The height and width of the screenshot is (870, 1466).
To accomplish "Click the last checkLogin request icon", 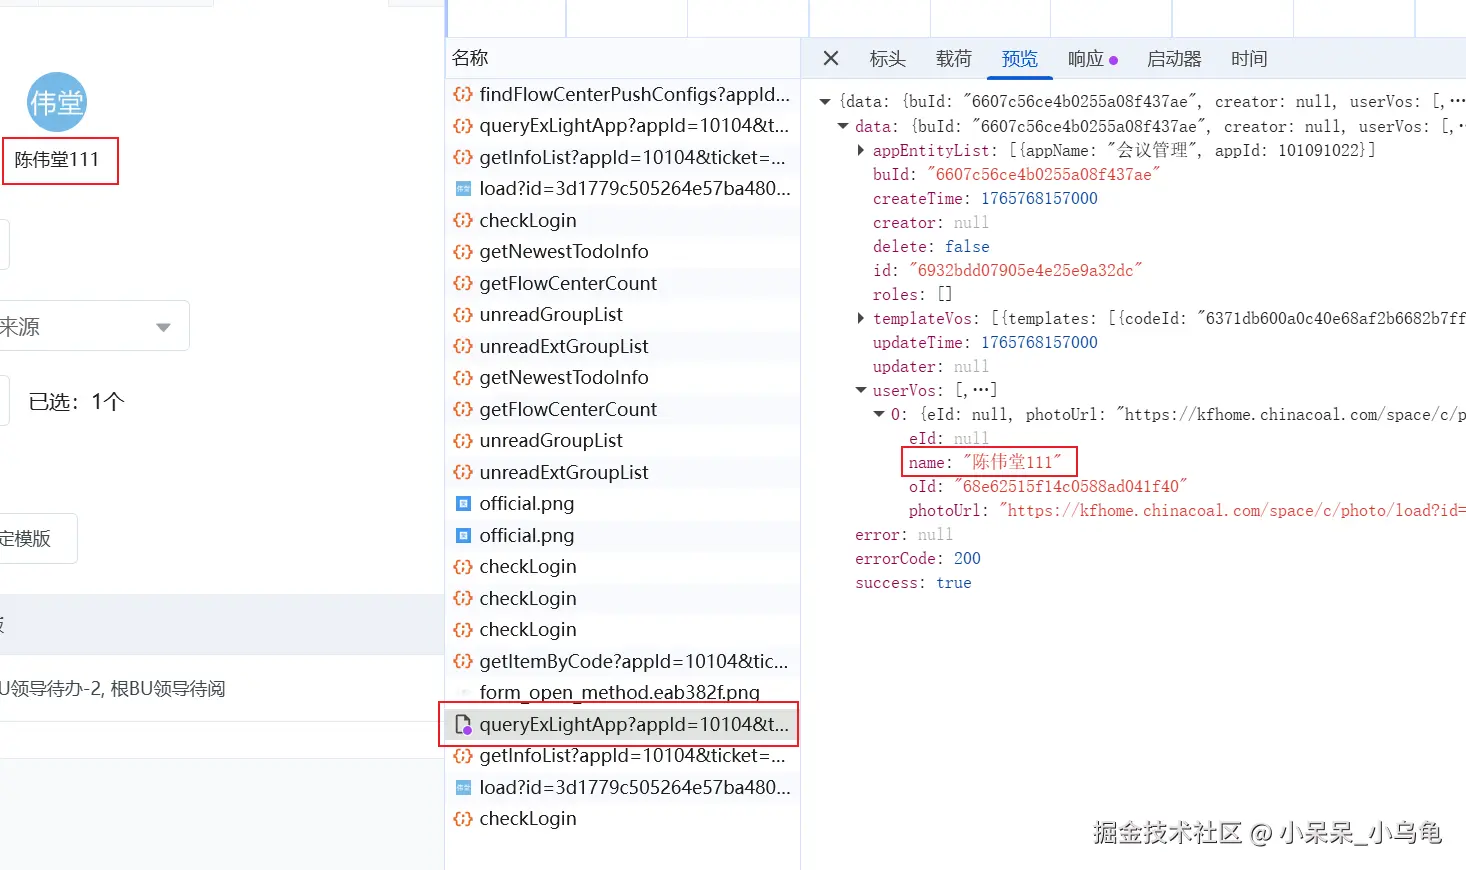I will pyautogui.click(x=463, y=819).
